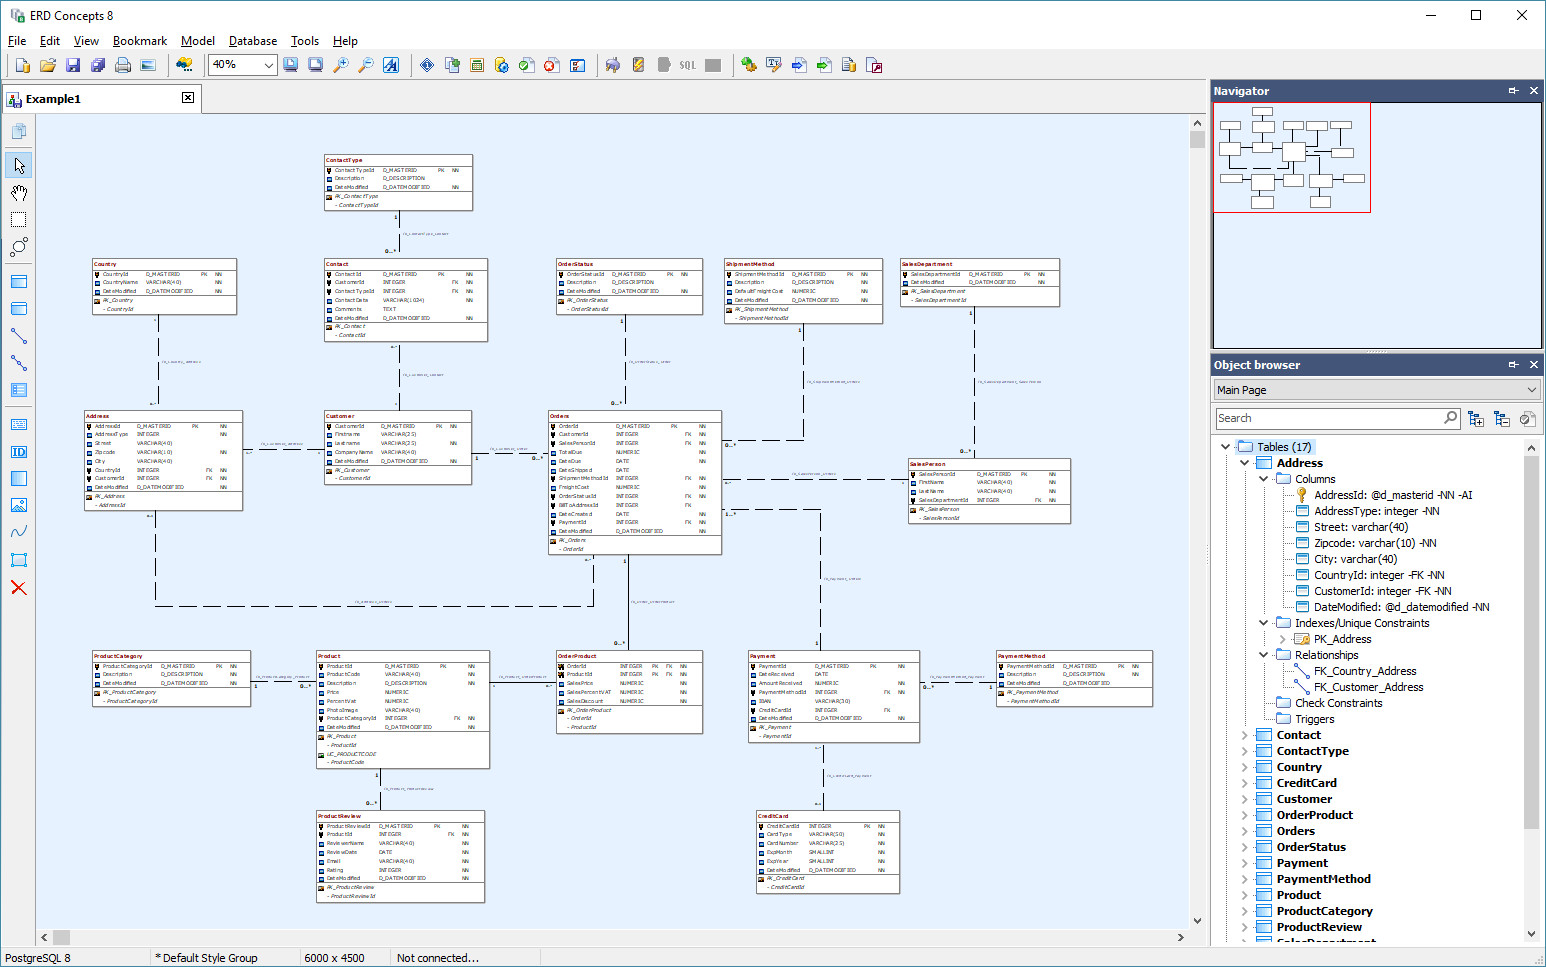Select the hand pan tool
This screenshot has height=967, width=1546.
click(x=19, y=192)
